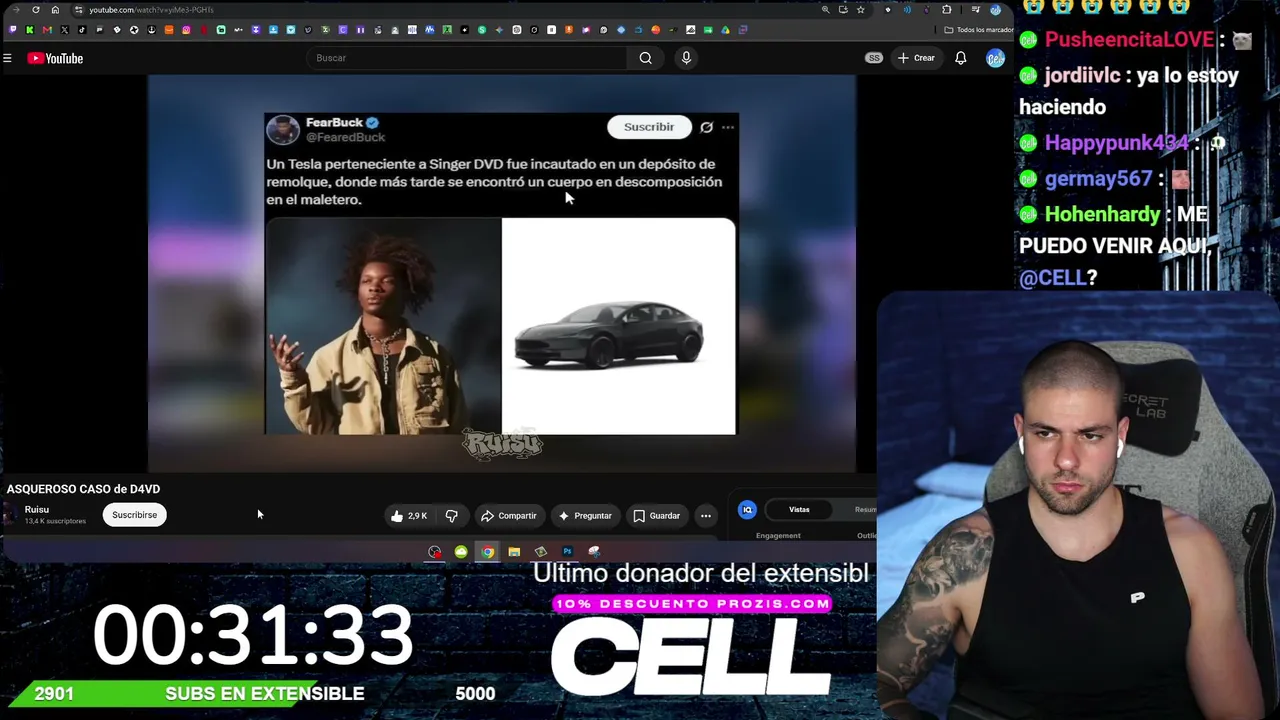Switch to Chrome in the taskbar
The image size is (1280, 720).
click(487, 552)
